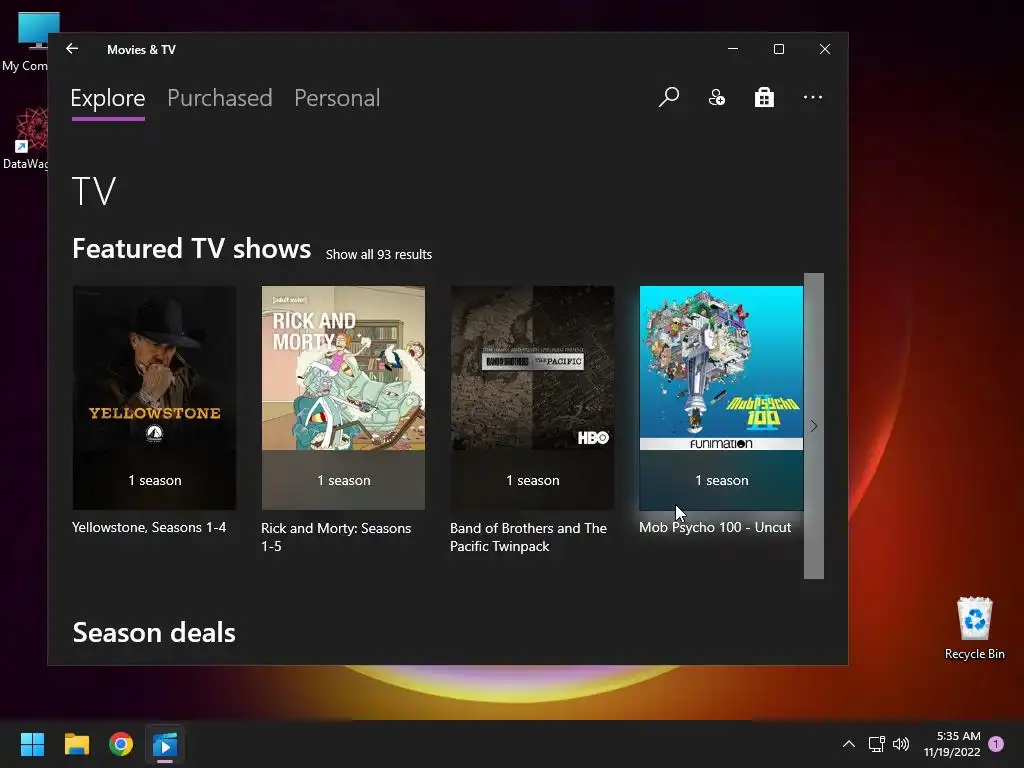Open the Rick and Morty poster
This screenshot has height=768, width=1024.
coord(344,398)
